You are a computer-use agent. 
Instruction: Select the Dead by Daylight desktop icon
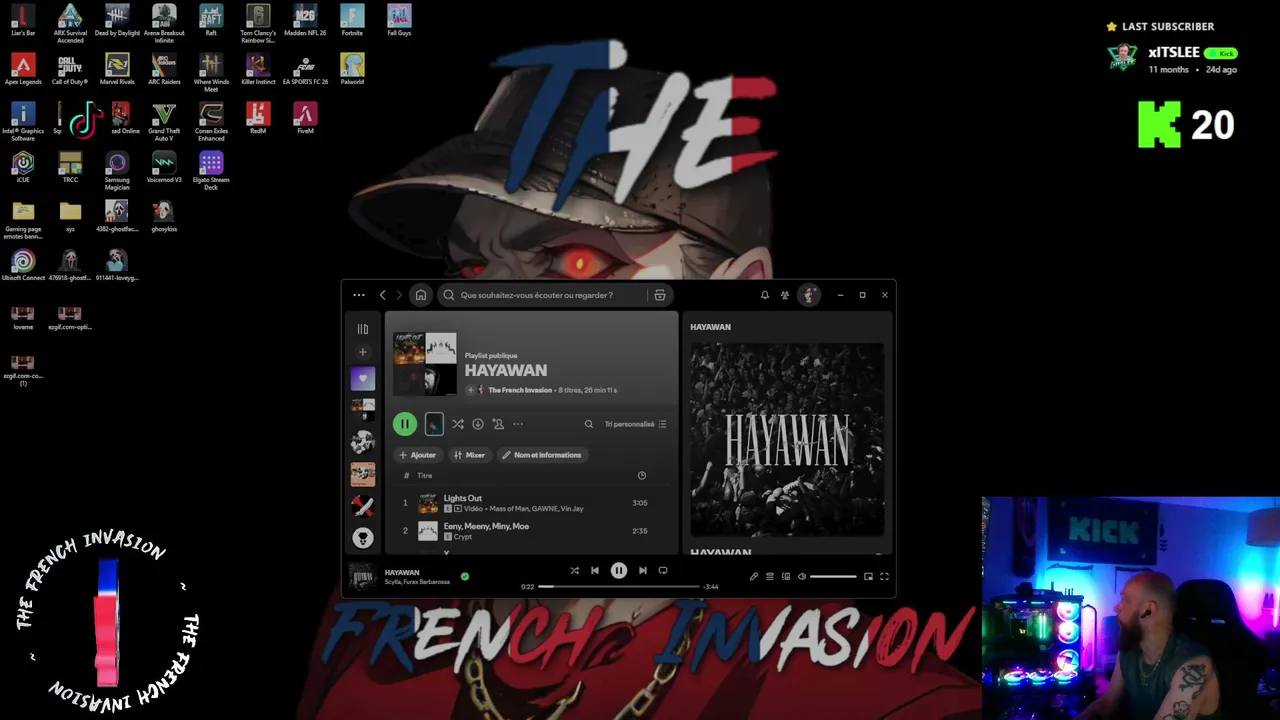coord(117,20)
